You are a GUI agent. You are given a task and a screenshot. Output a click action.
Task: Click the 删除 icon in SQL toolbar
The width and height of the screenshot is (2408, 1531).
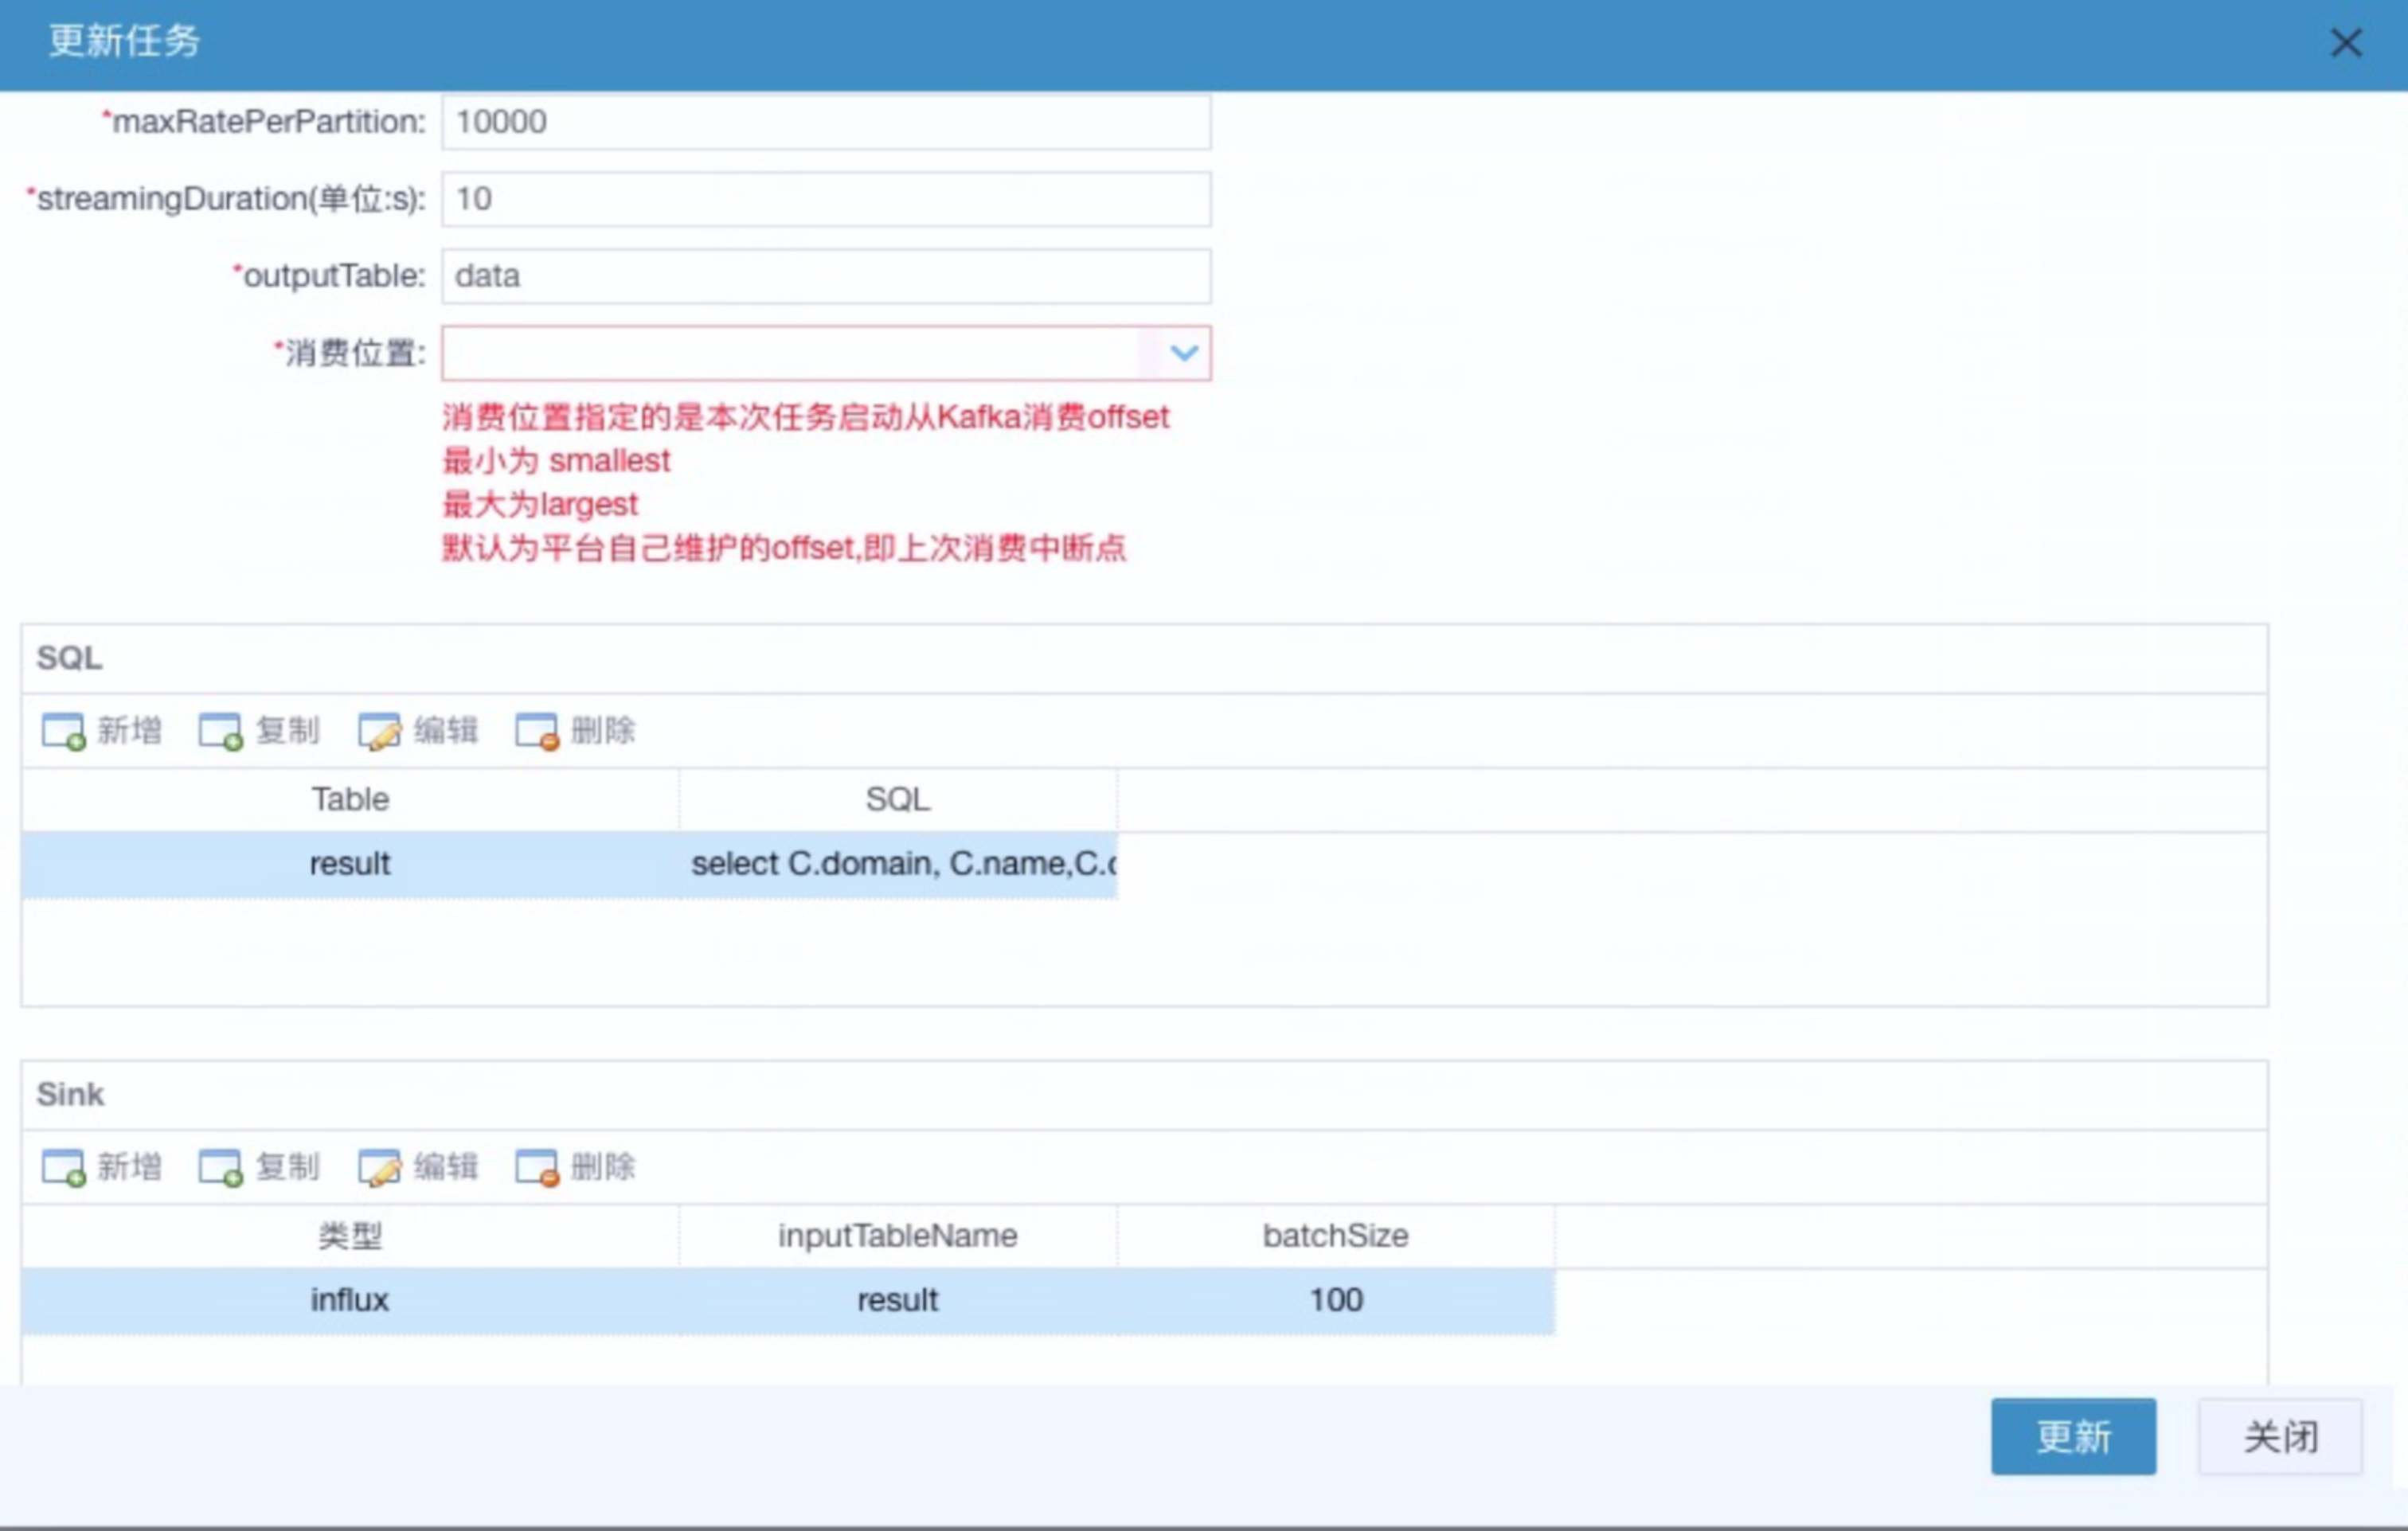click(x=537, y=731)
